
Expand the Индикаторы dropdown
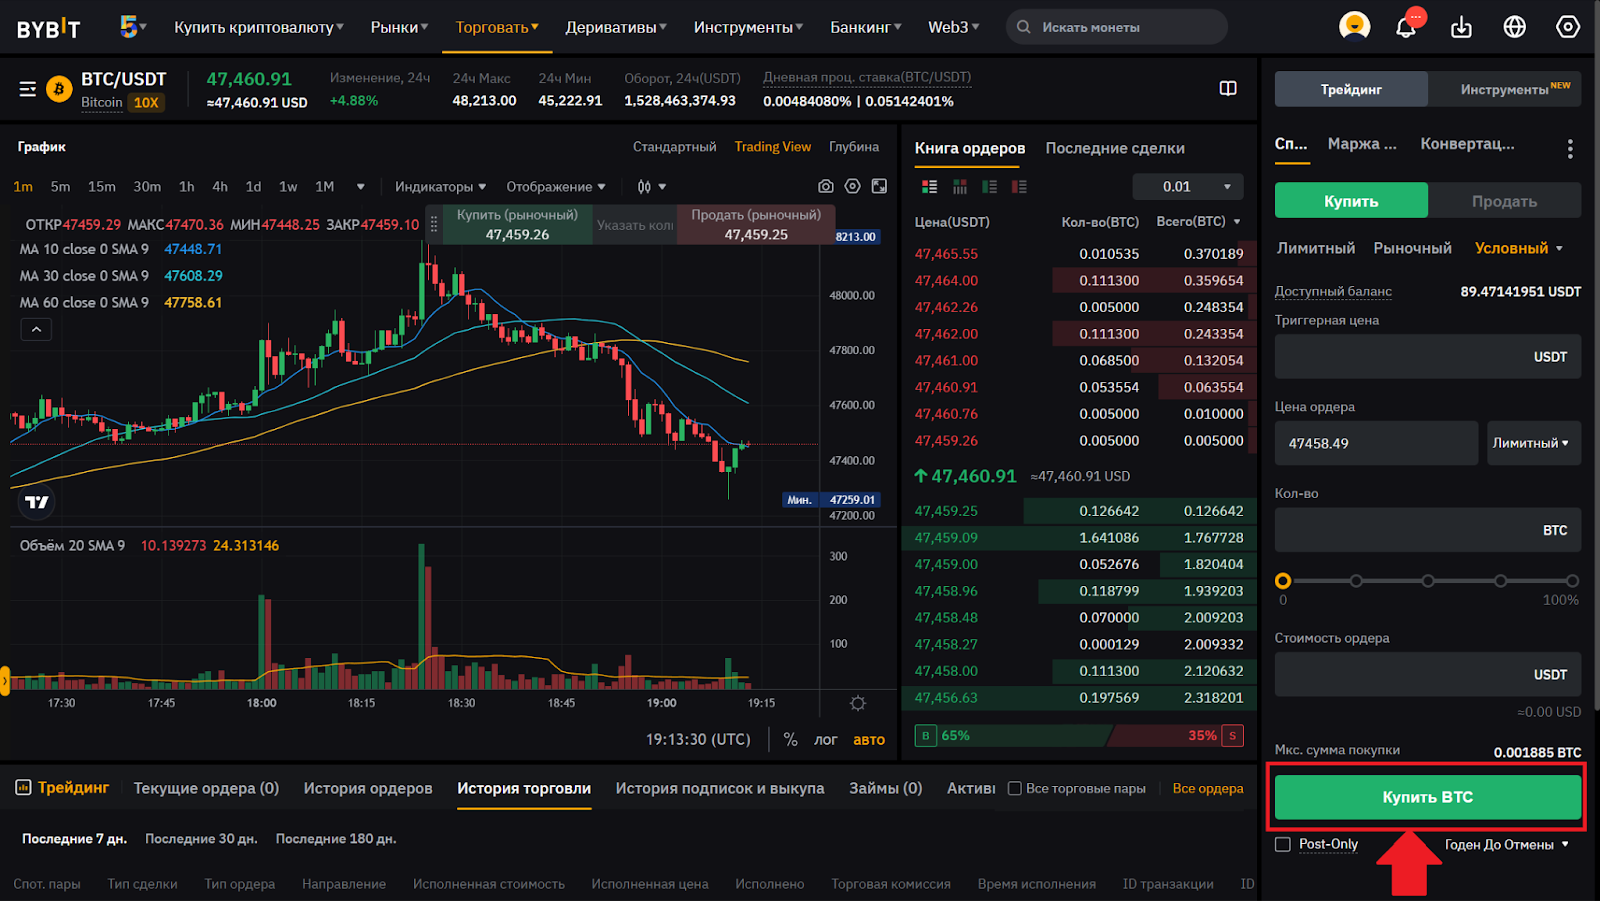440,187
